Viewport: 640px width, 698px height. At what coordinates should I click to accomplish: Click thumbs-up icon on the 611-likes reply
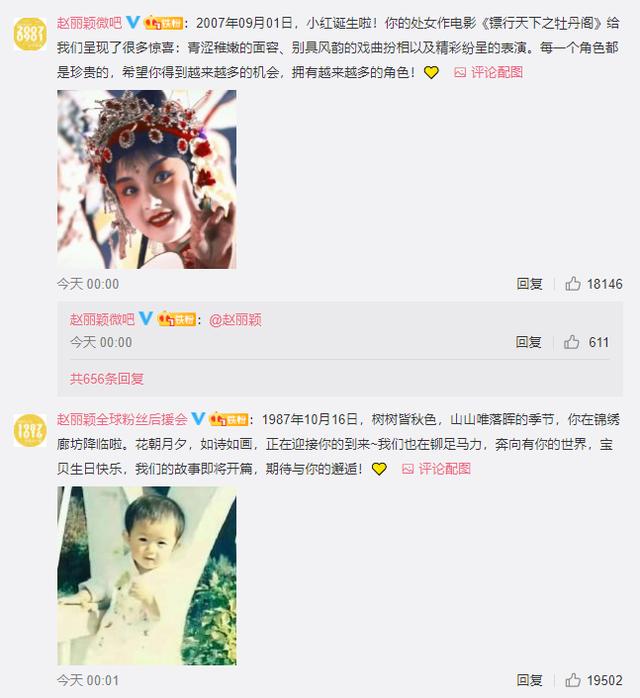click(x=572, y=342)
